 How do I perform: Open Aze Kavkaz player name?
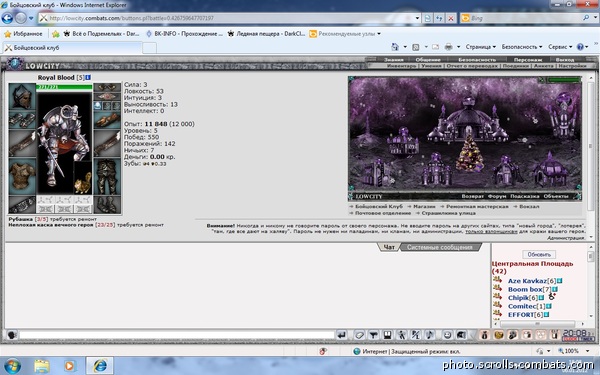pos(527,281)
